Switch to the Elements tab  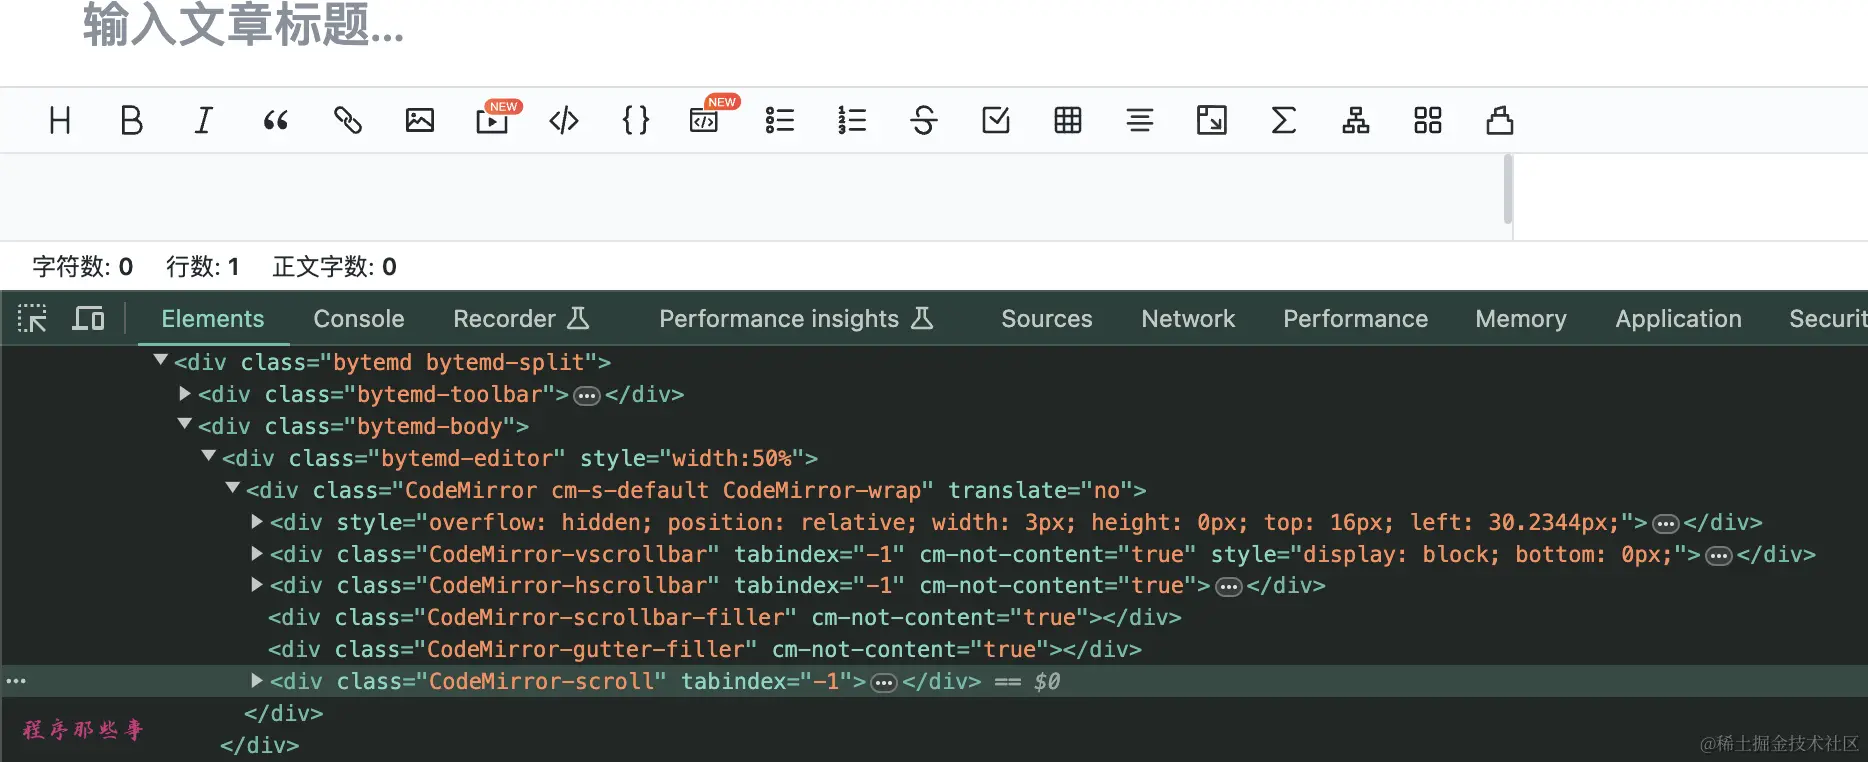coord(213,319)
